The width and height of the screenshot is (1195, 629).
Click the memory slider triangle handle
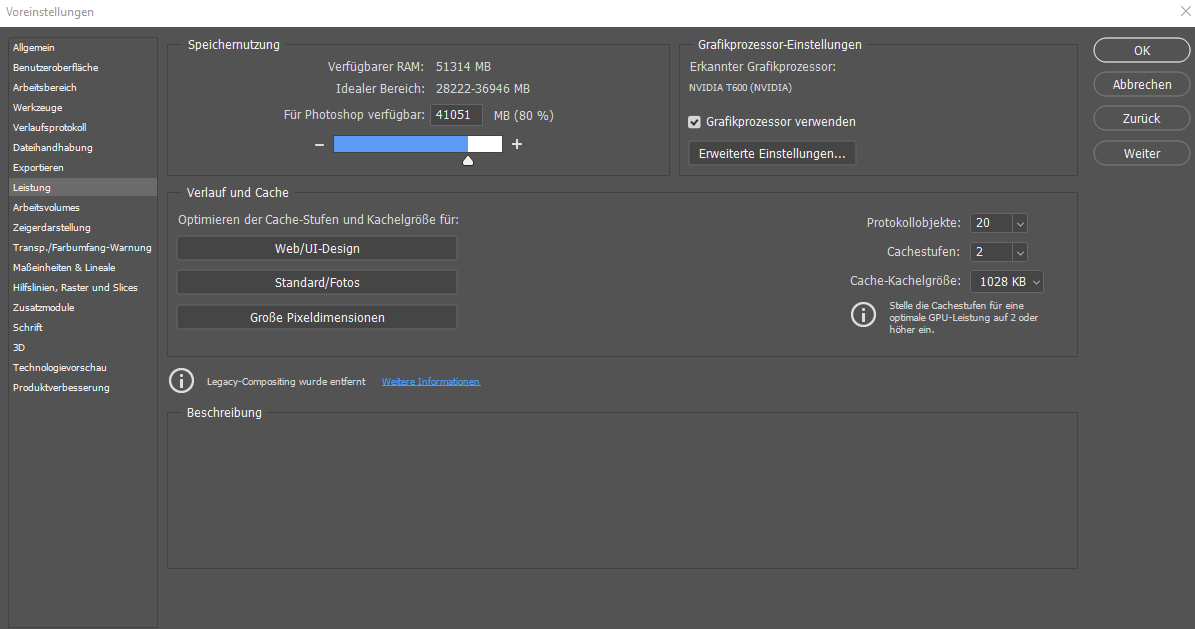point(468,160)
